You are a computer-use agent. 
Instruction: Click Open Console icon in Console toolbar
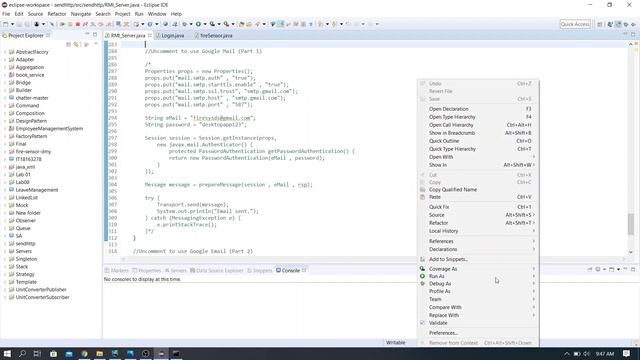(x=611, y=269)
